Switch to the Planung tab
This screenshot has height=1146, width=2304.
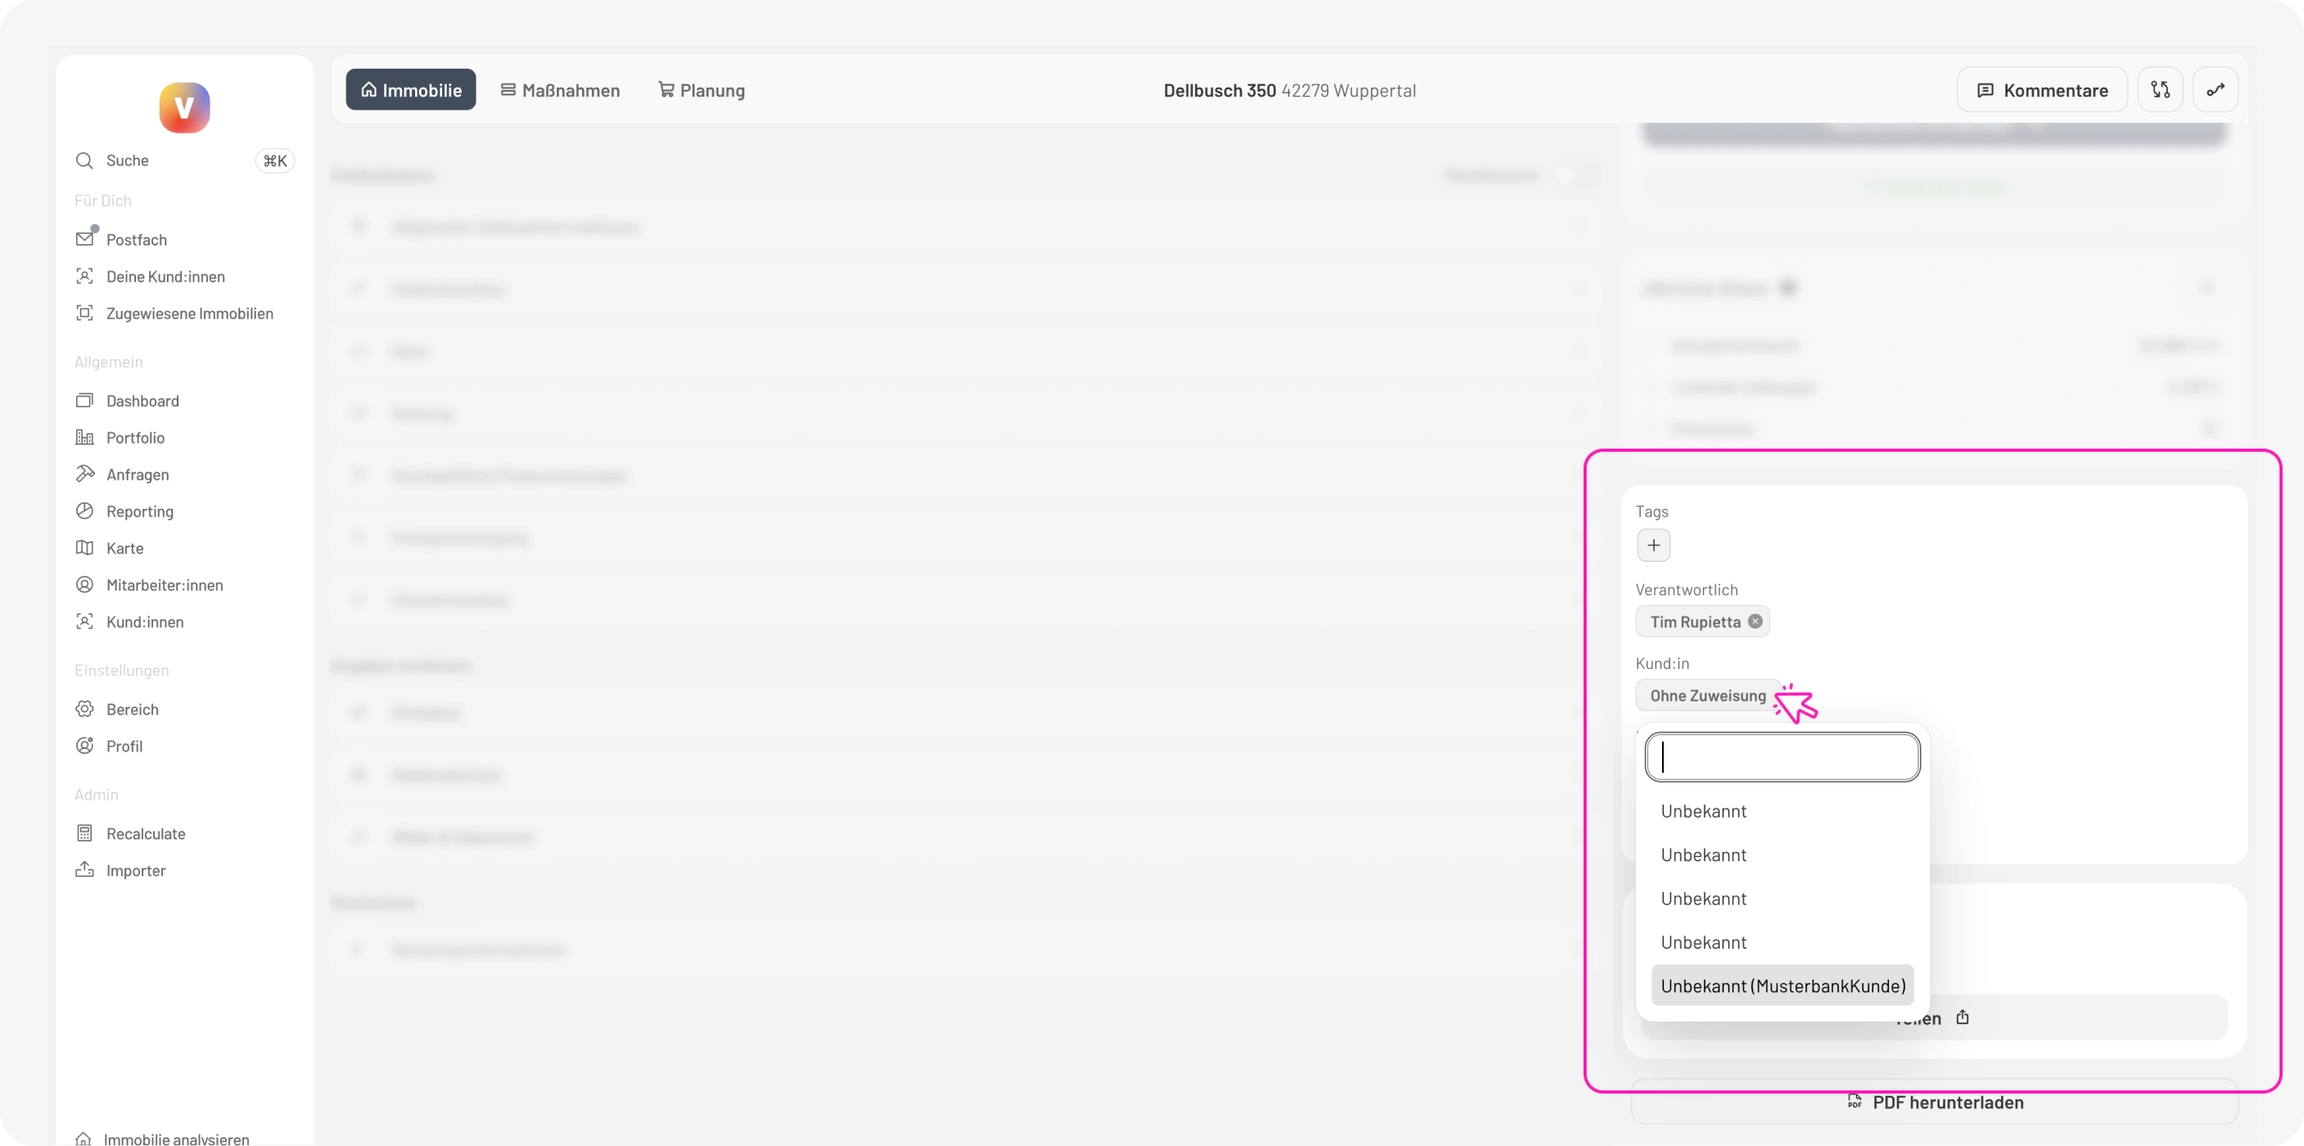[701, 90]
